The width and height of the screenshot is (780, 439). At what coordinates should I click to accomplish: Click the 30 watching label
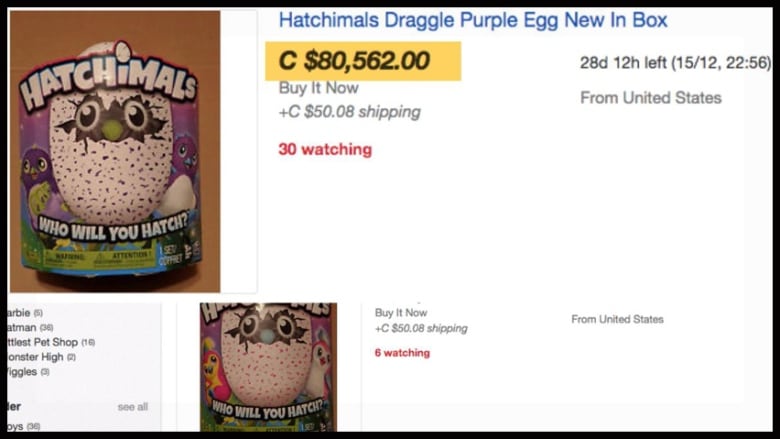point(325,149)
